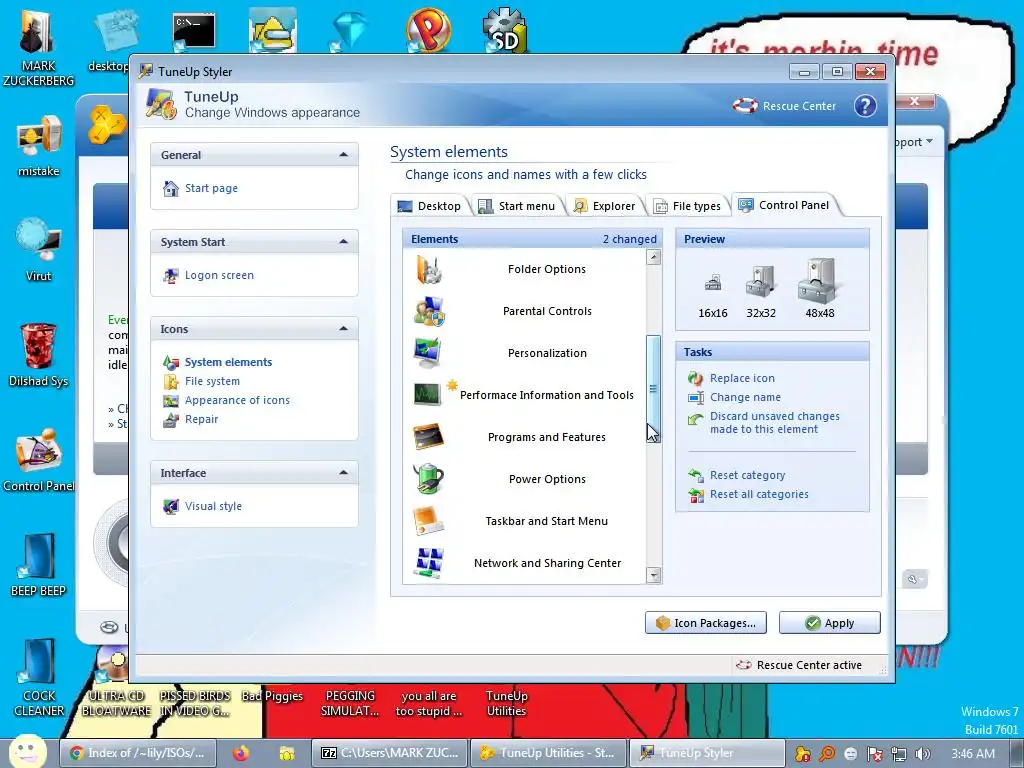The height and width of the screenshot is (768, 1024).
Task: Open Firefox from the taskbar
Action: click(241, 753)
